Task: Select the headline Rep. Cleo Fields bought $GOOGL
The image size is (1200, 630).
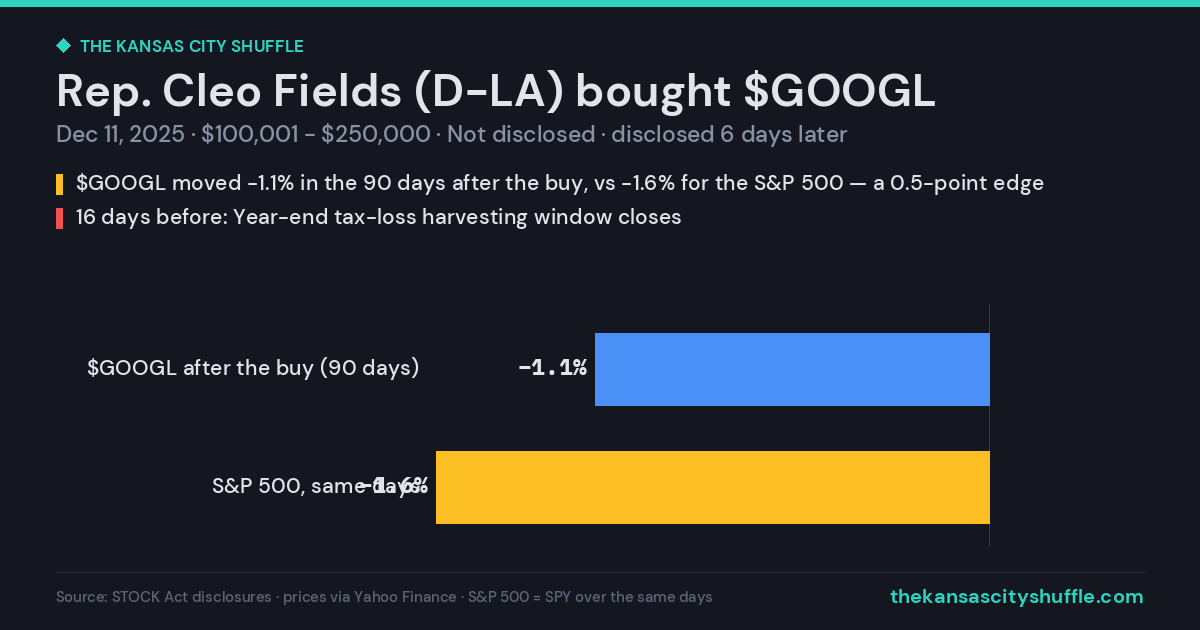Action: coord(496,91)
